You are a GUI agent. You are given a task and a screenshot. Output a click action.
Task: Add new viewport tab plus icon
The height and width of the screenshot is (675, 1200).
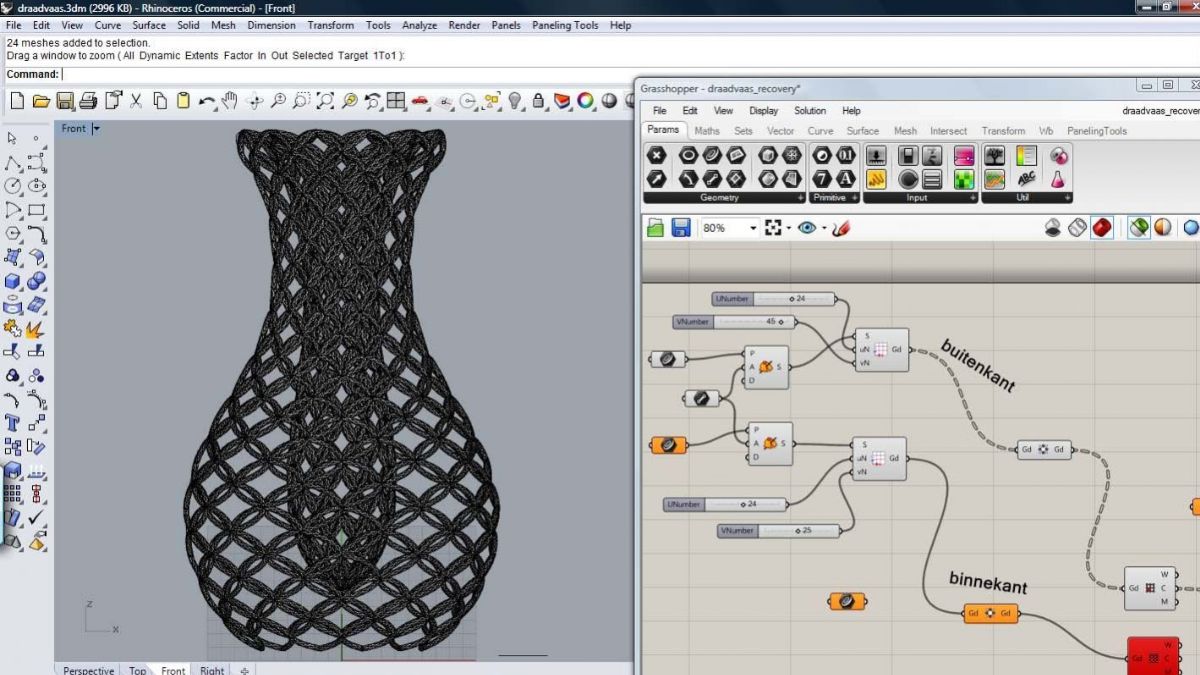pyautogui.click(x=245, y=670)
